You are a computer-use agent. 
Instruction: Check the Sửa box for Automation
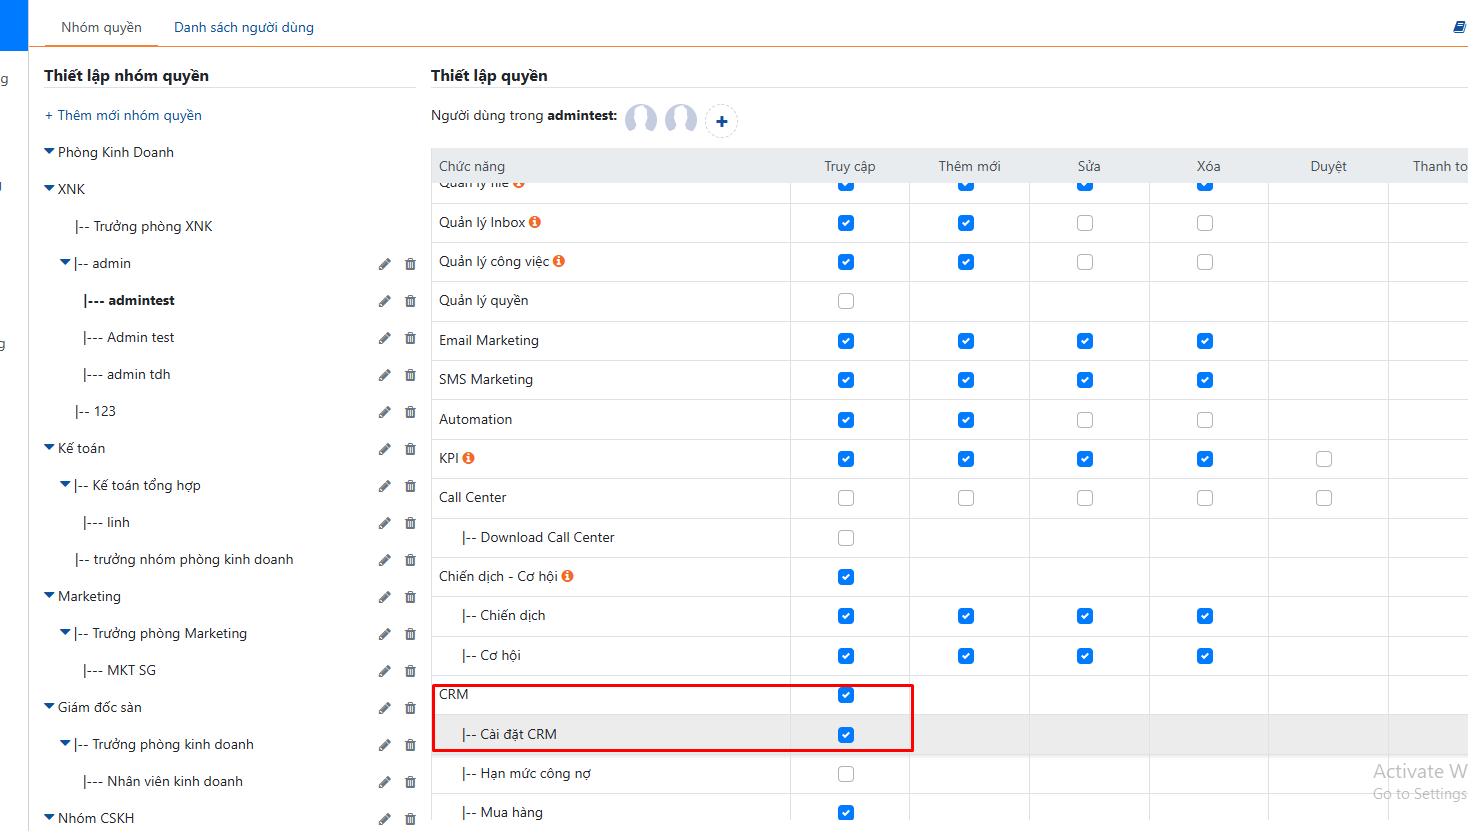1085,420
